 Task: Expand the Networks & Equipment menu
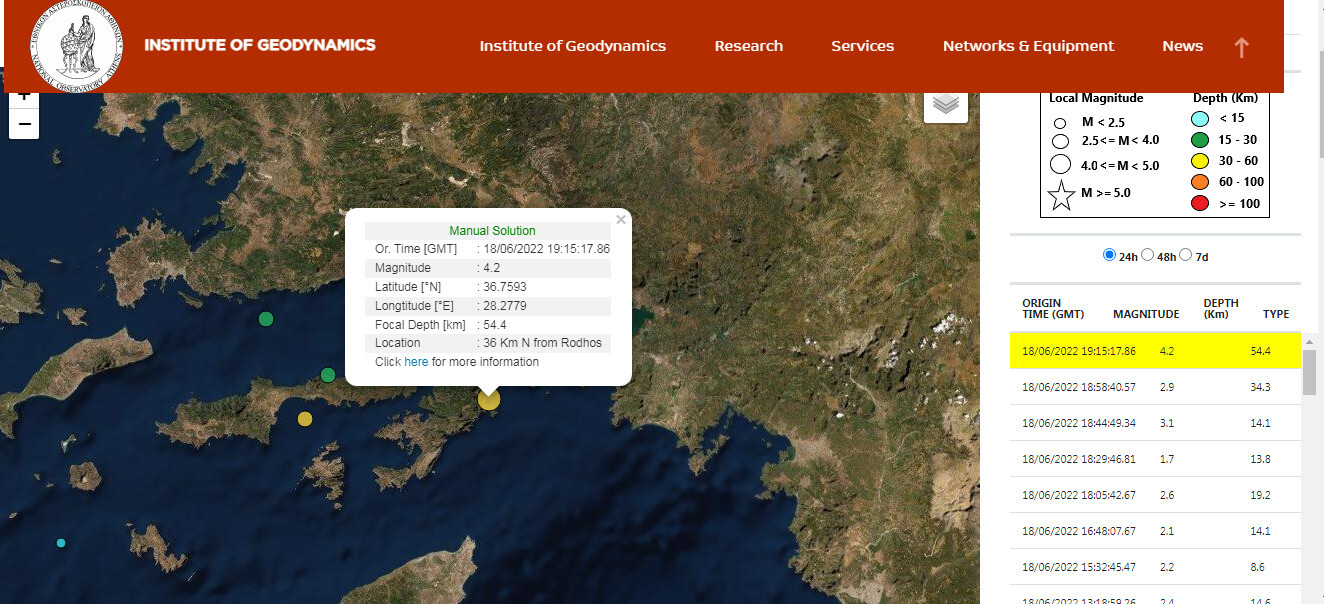pos(1028,46)
